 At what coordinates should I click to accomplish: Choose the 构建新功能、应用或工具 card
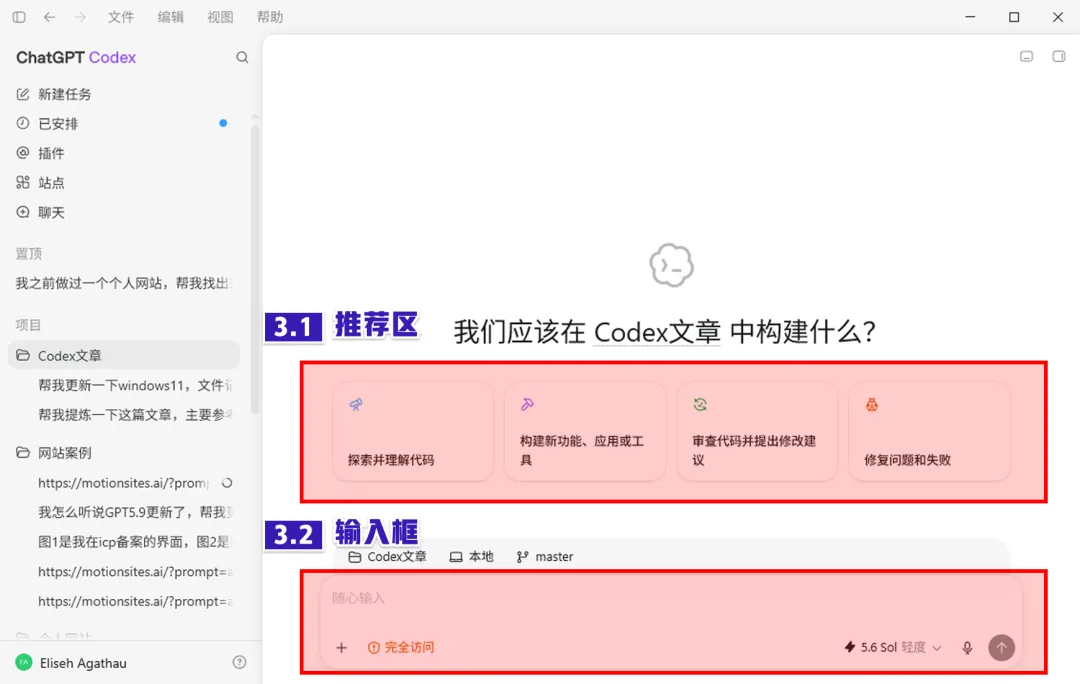(x=585, y=431)
